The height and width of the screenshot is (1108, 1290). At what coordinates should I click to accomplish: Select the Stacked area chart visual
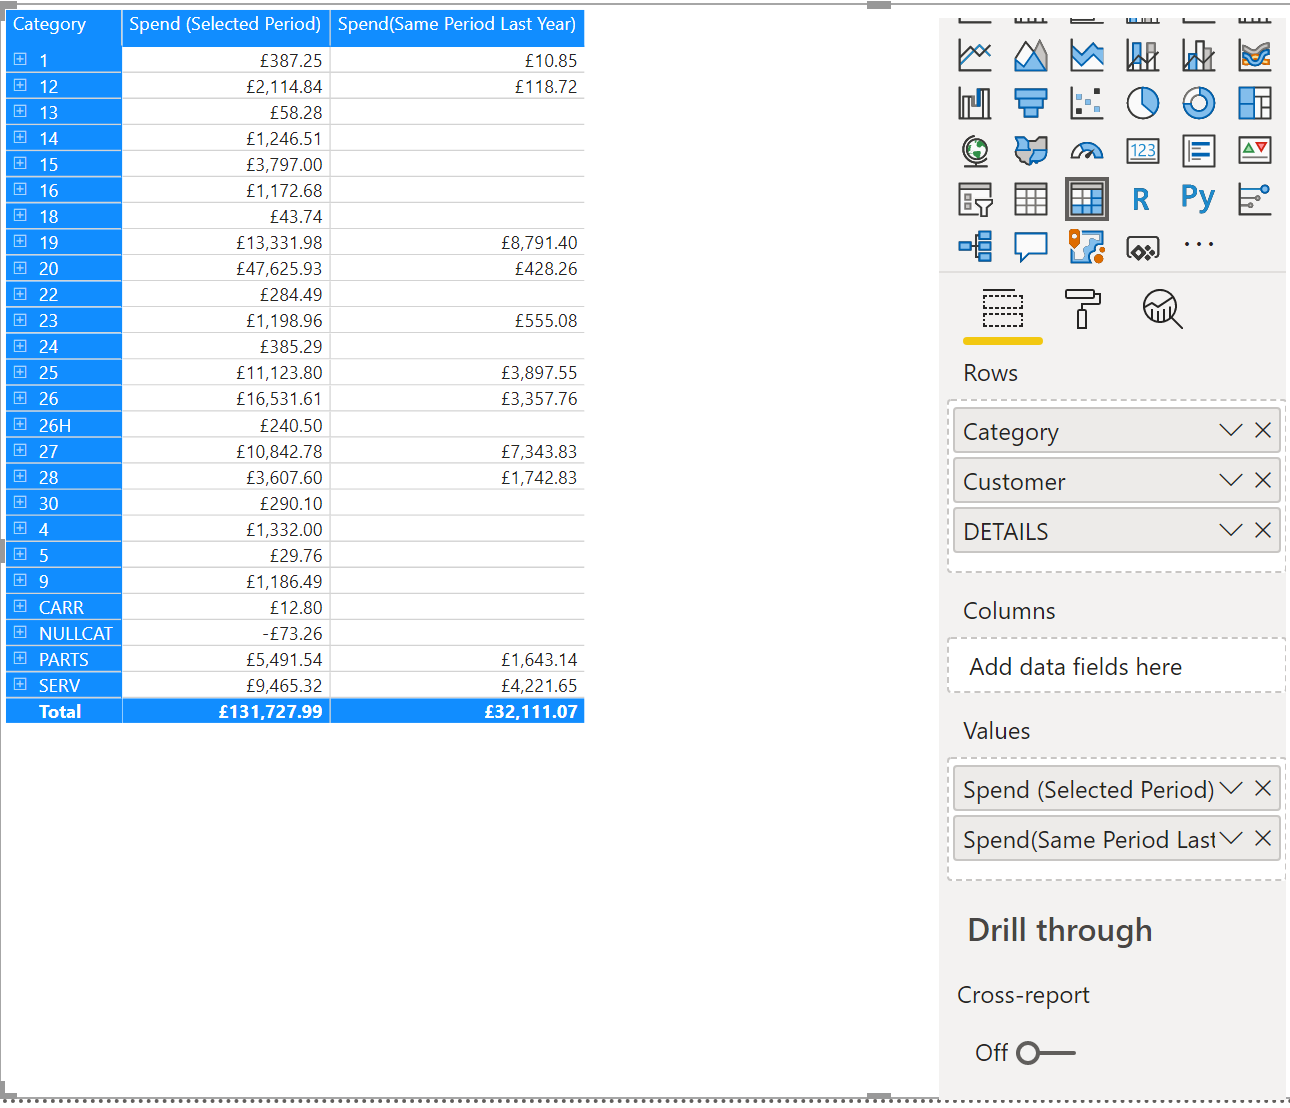[x=1087, y=56]
